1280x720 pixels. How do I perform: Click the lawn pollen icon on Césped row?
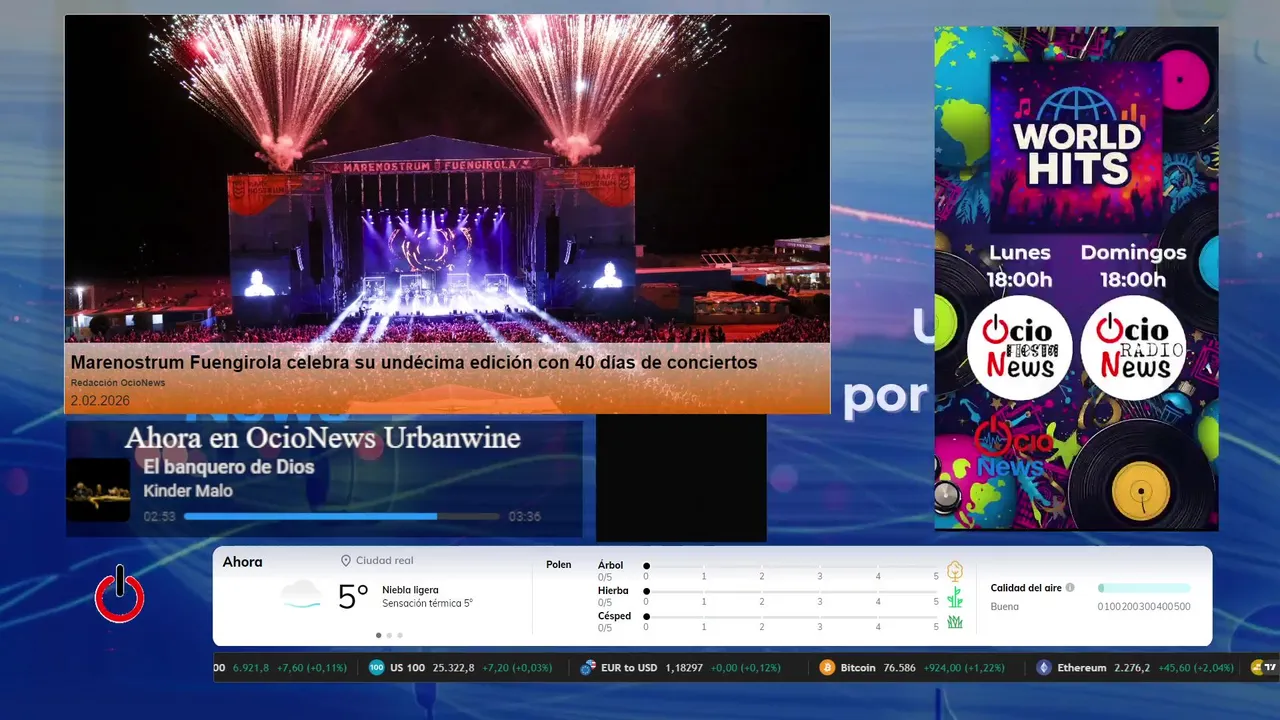pyautogui.click(x=955, y=622)
